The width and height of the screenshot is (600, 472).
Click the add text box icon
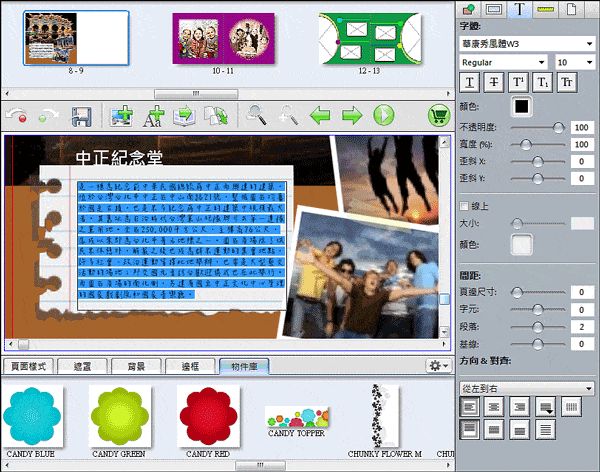[x=155, y=116]
